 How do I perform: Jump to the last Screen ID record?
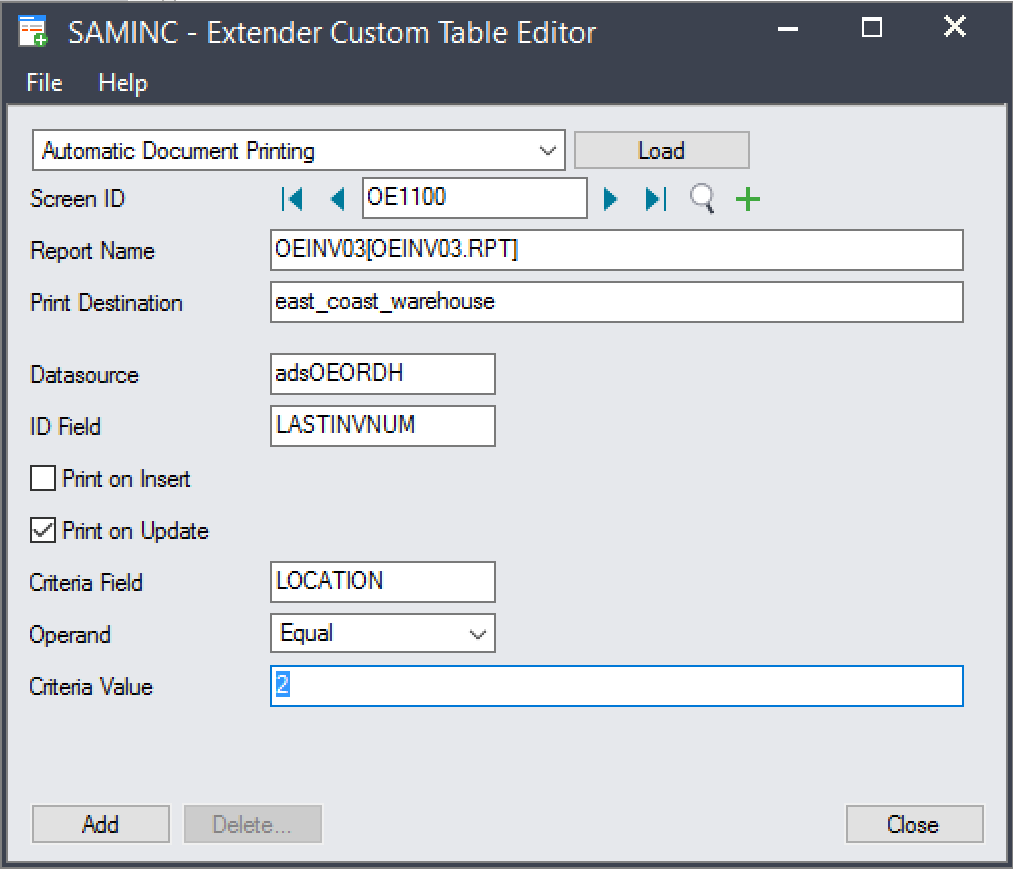655,198
